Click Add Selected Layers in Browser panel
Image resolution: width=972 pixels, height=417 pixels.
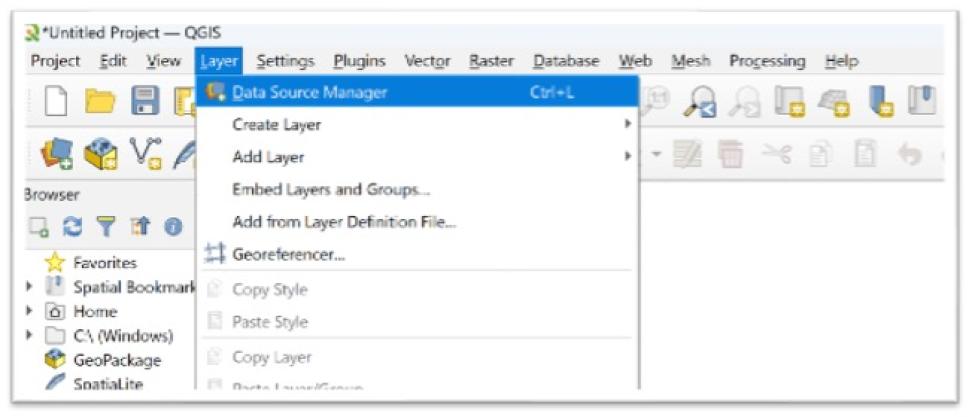[38, 227]
